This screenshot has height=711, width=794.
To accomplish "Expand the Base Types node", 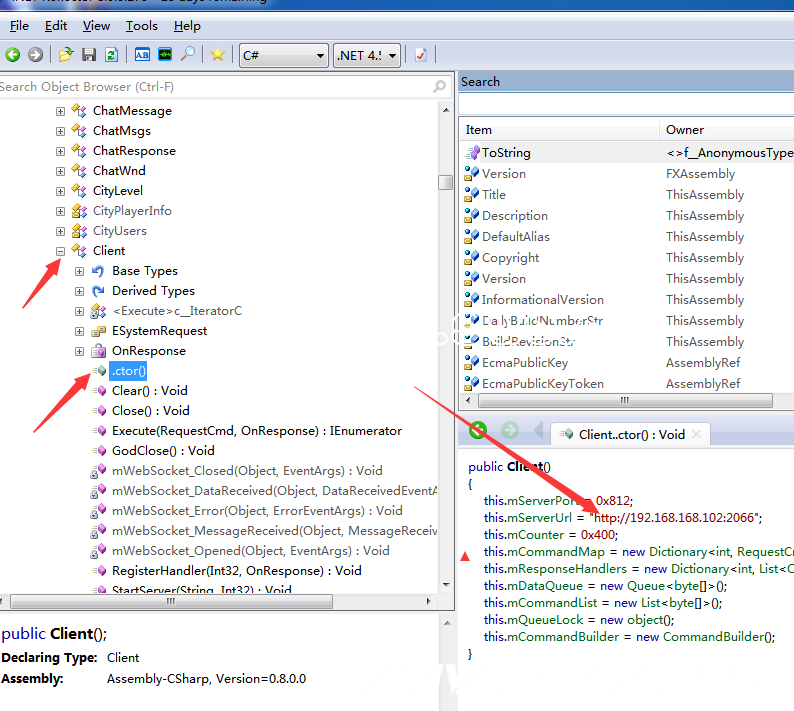I will 80,271.
